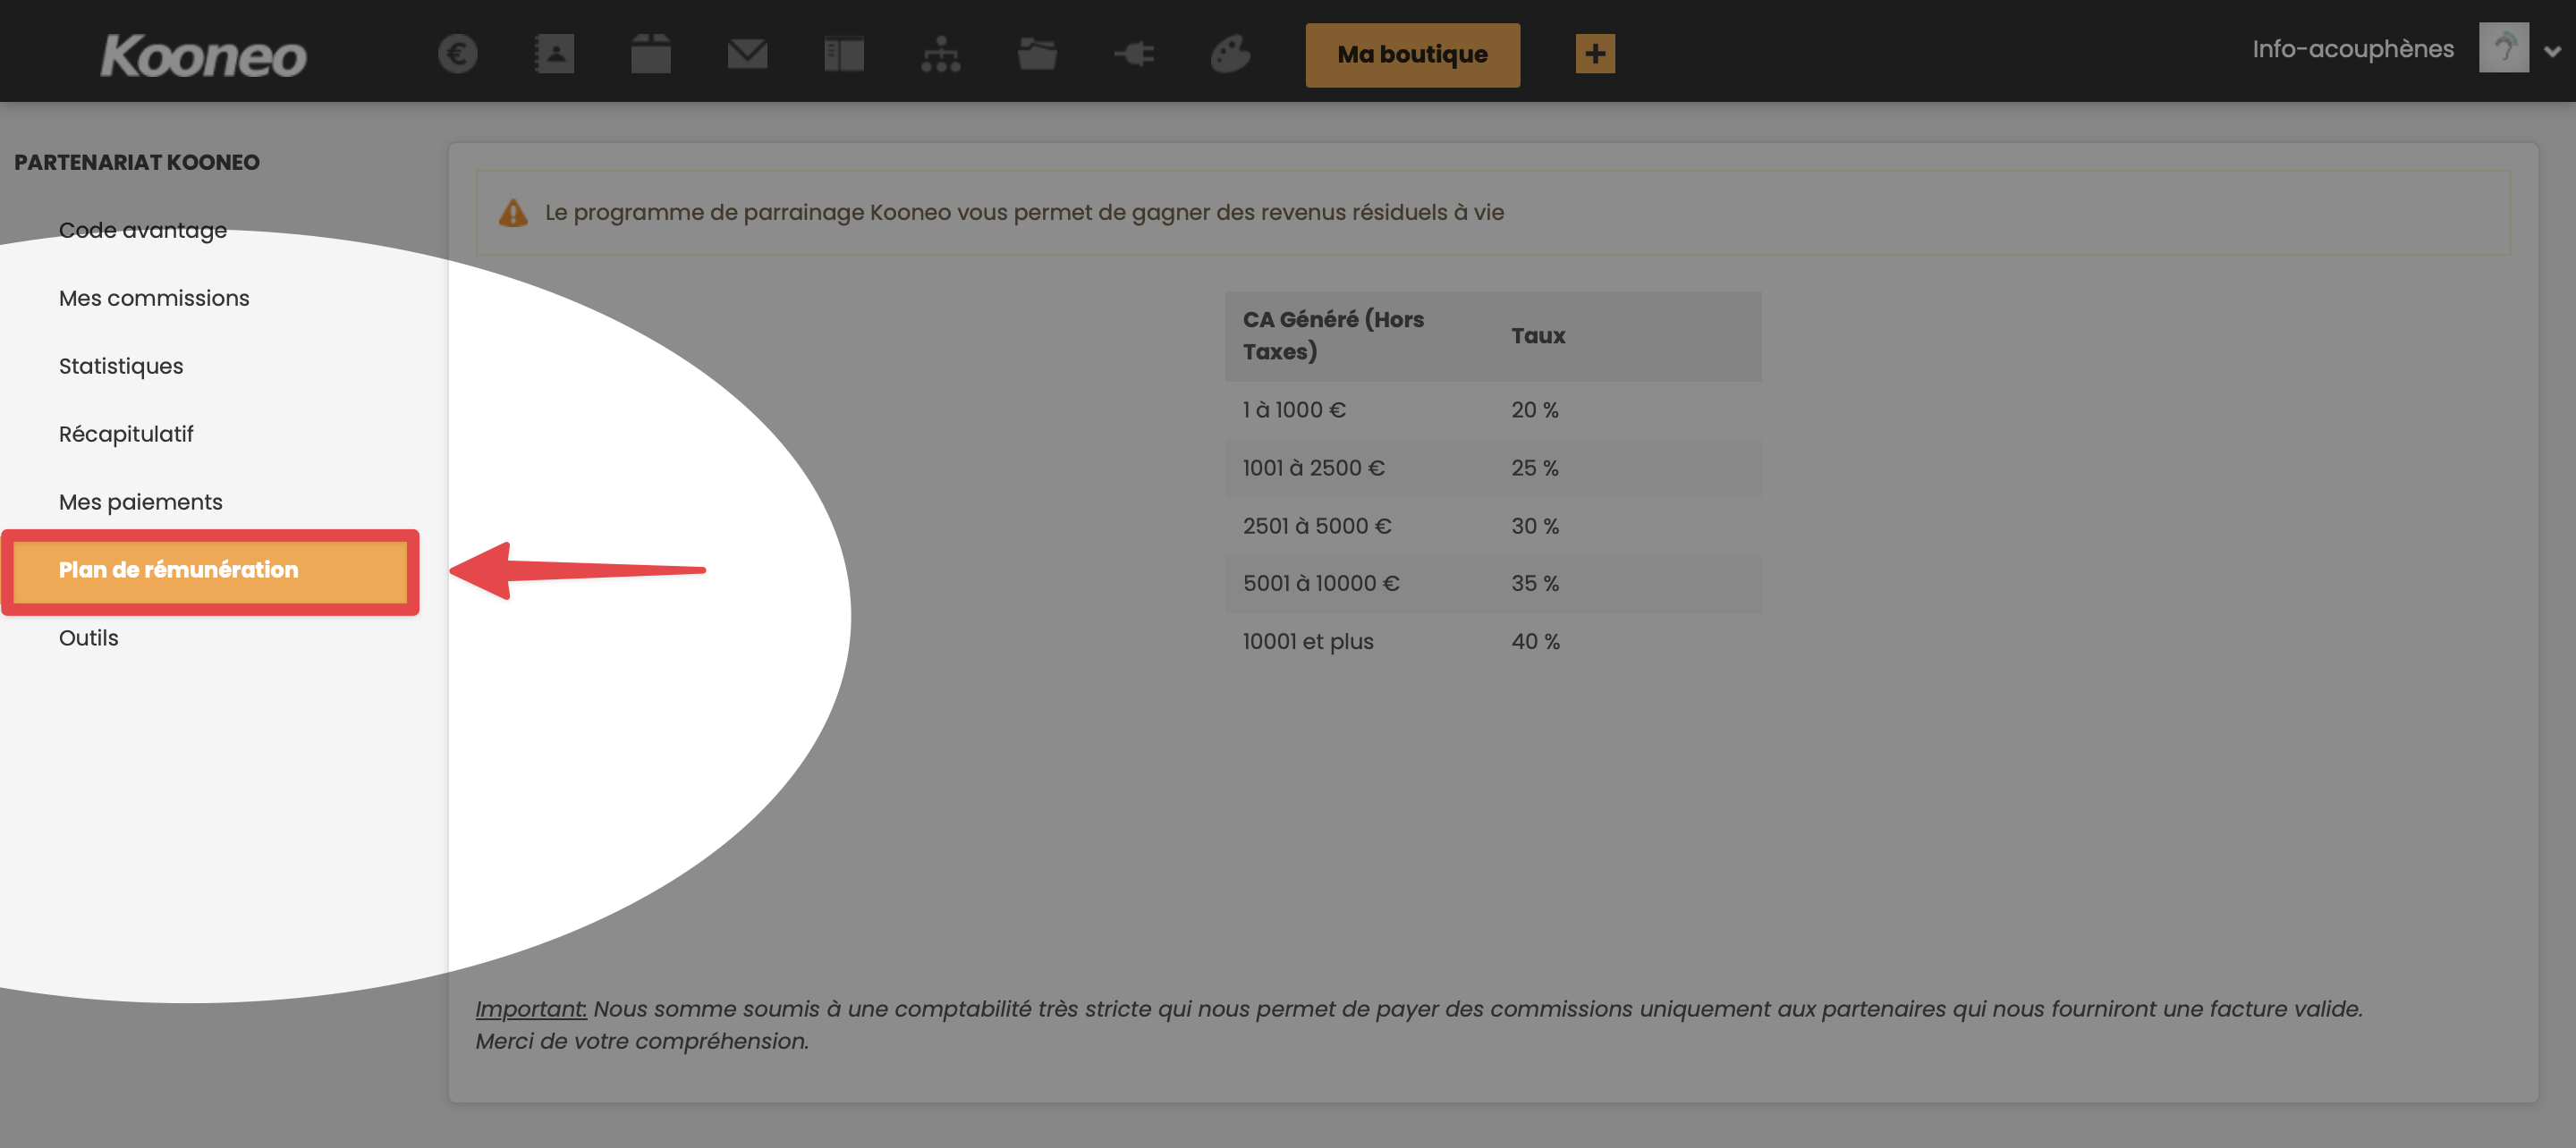
Task: Open the palette design icon
Action: pos(1231,53)
